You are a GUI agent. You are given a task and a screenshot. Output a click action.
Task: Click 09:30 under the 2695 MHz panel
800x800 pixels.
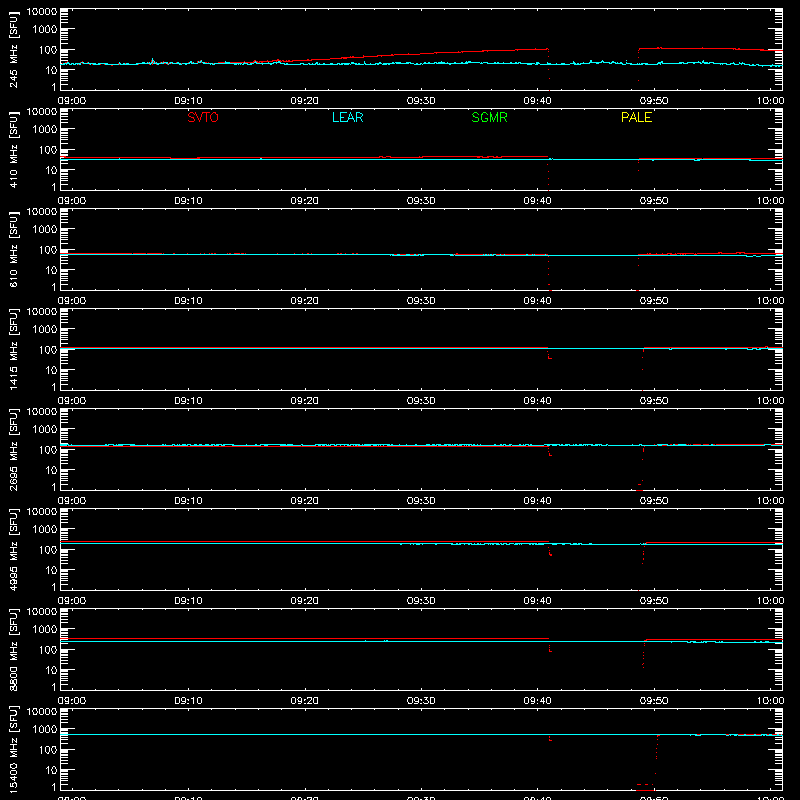(421, 501)
